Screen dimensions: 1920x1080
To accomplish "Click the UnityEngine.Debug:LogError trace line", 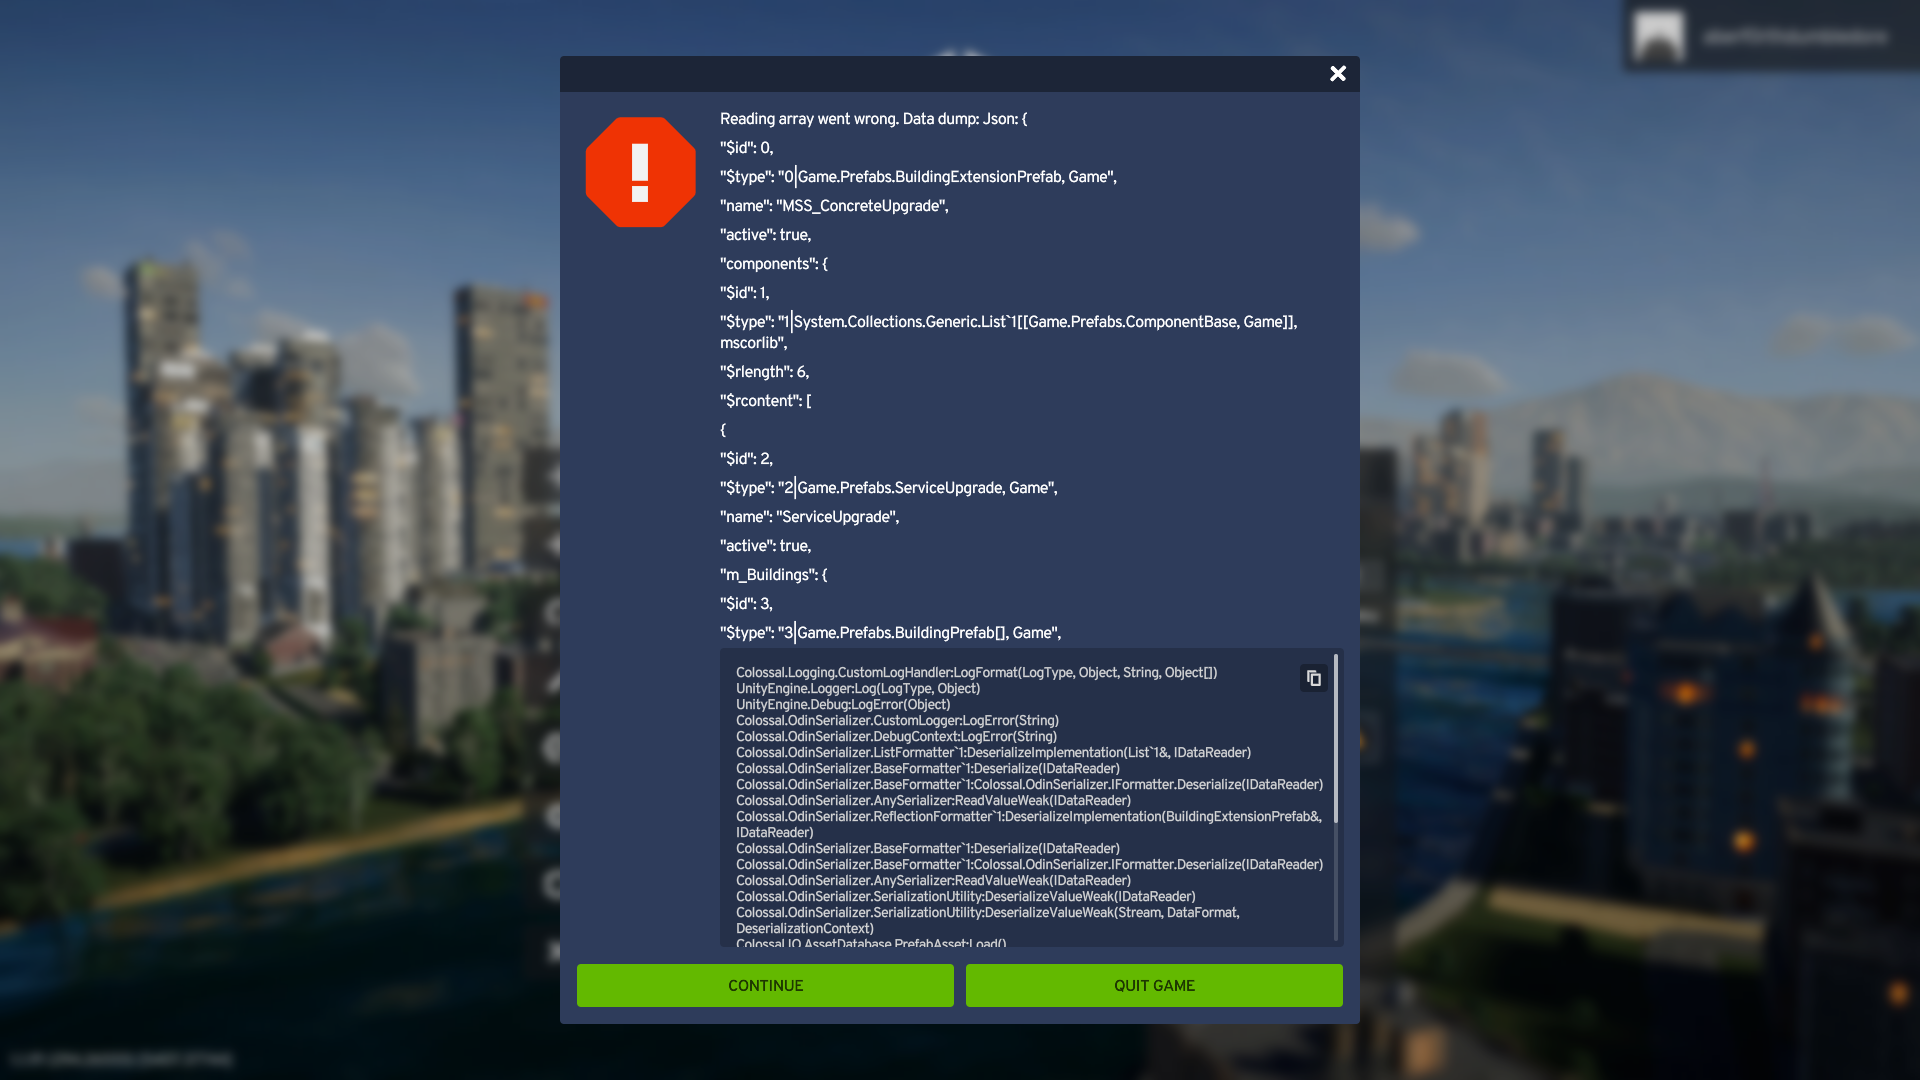I will [x=843, y=705].
